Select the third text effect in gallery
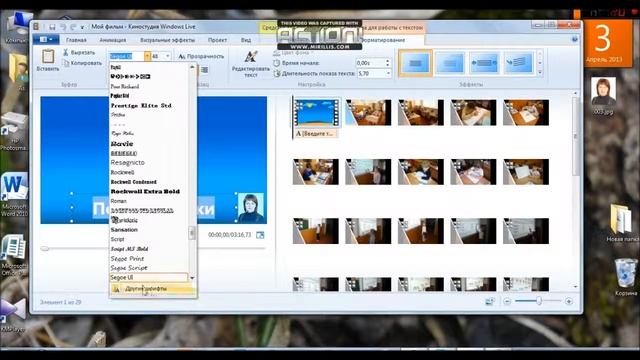 (x=484, y=63)
